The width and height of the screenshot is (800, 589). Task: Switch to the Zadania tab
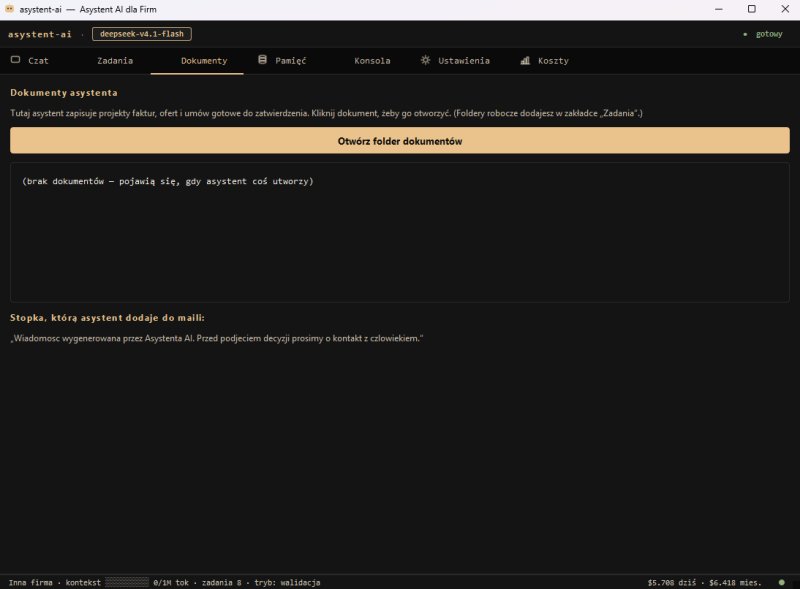(115, 61)
